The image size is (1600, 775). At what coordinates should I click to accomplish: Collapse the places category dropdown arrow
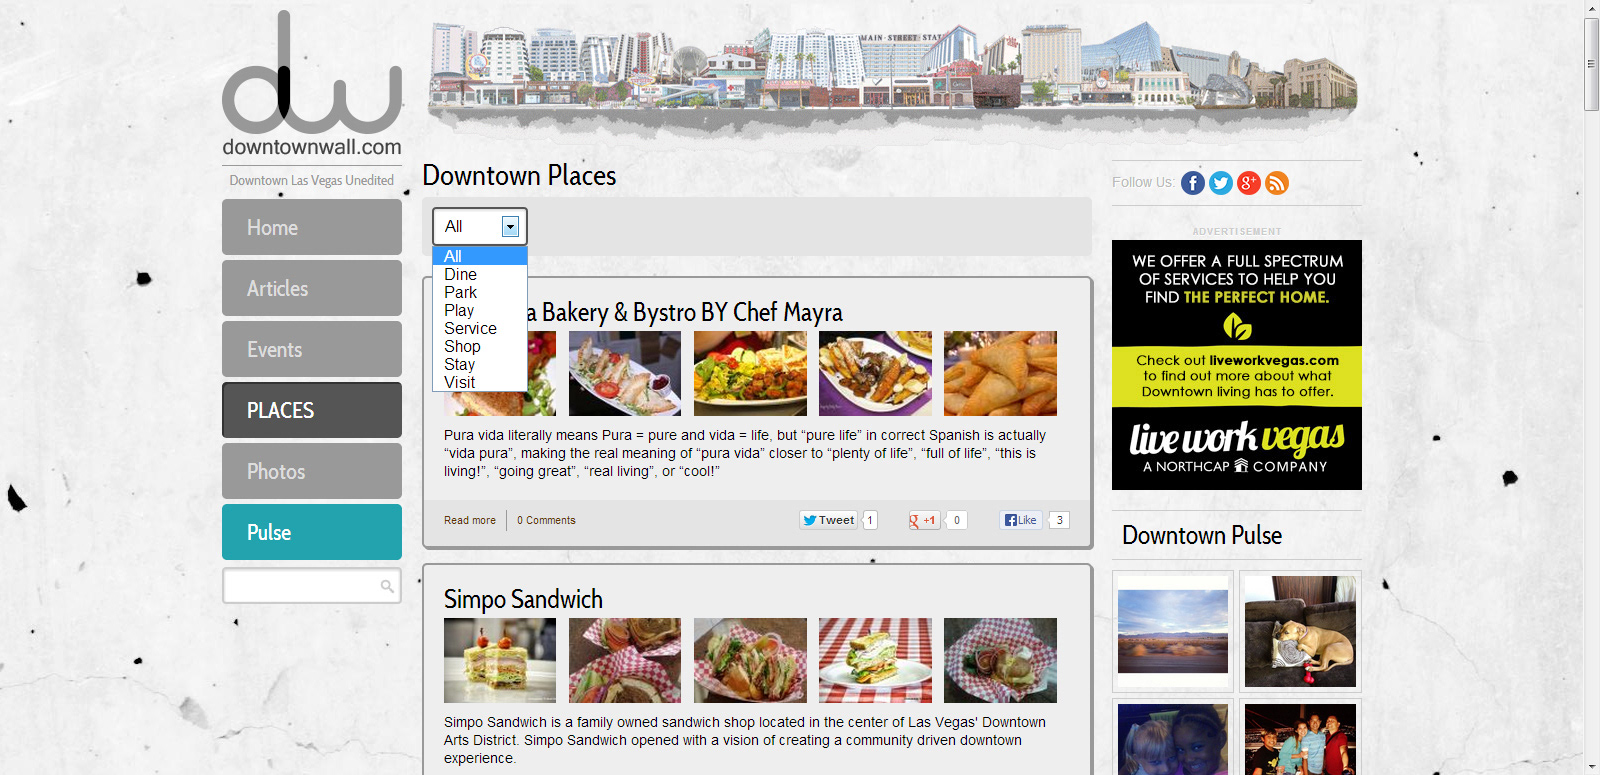point(510,227)
